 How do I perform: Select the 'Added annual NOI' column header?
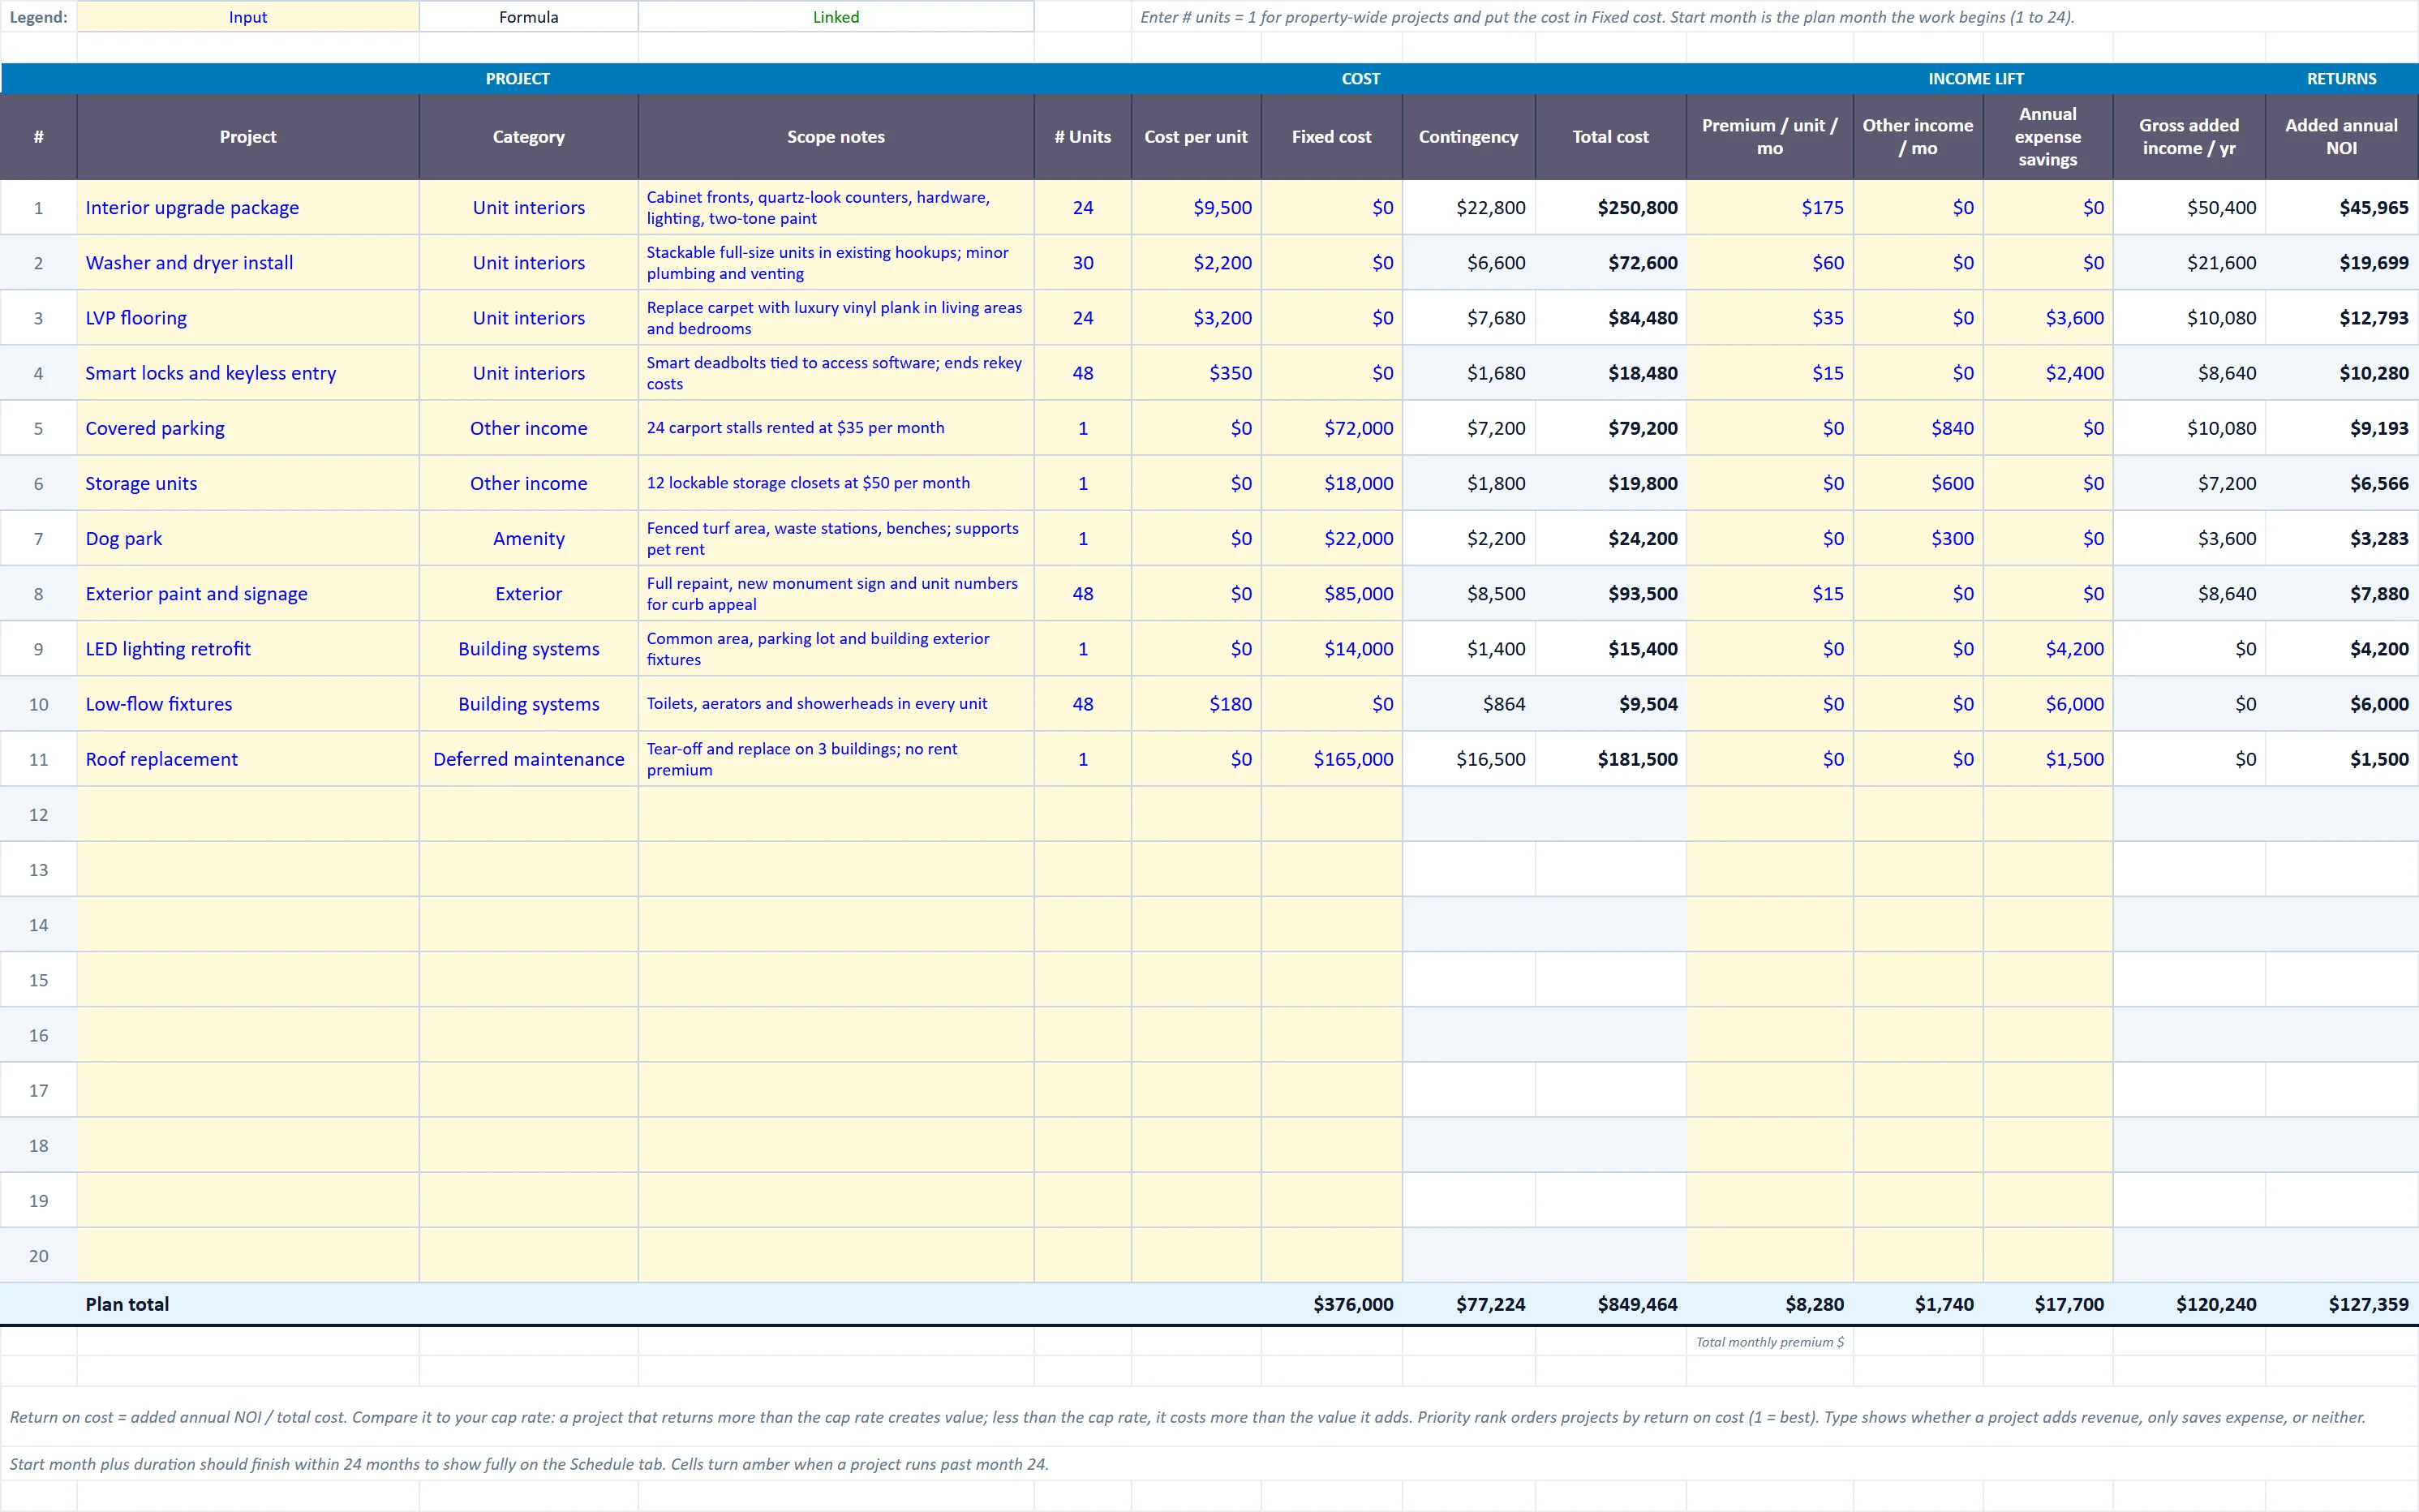pos(2341,137)
